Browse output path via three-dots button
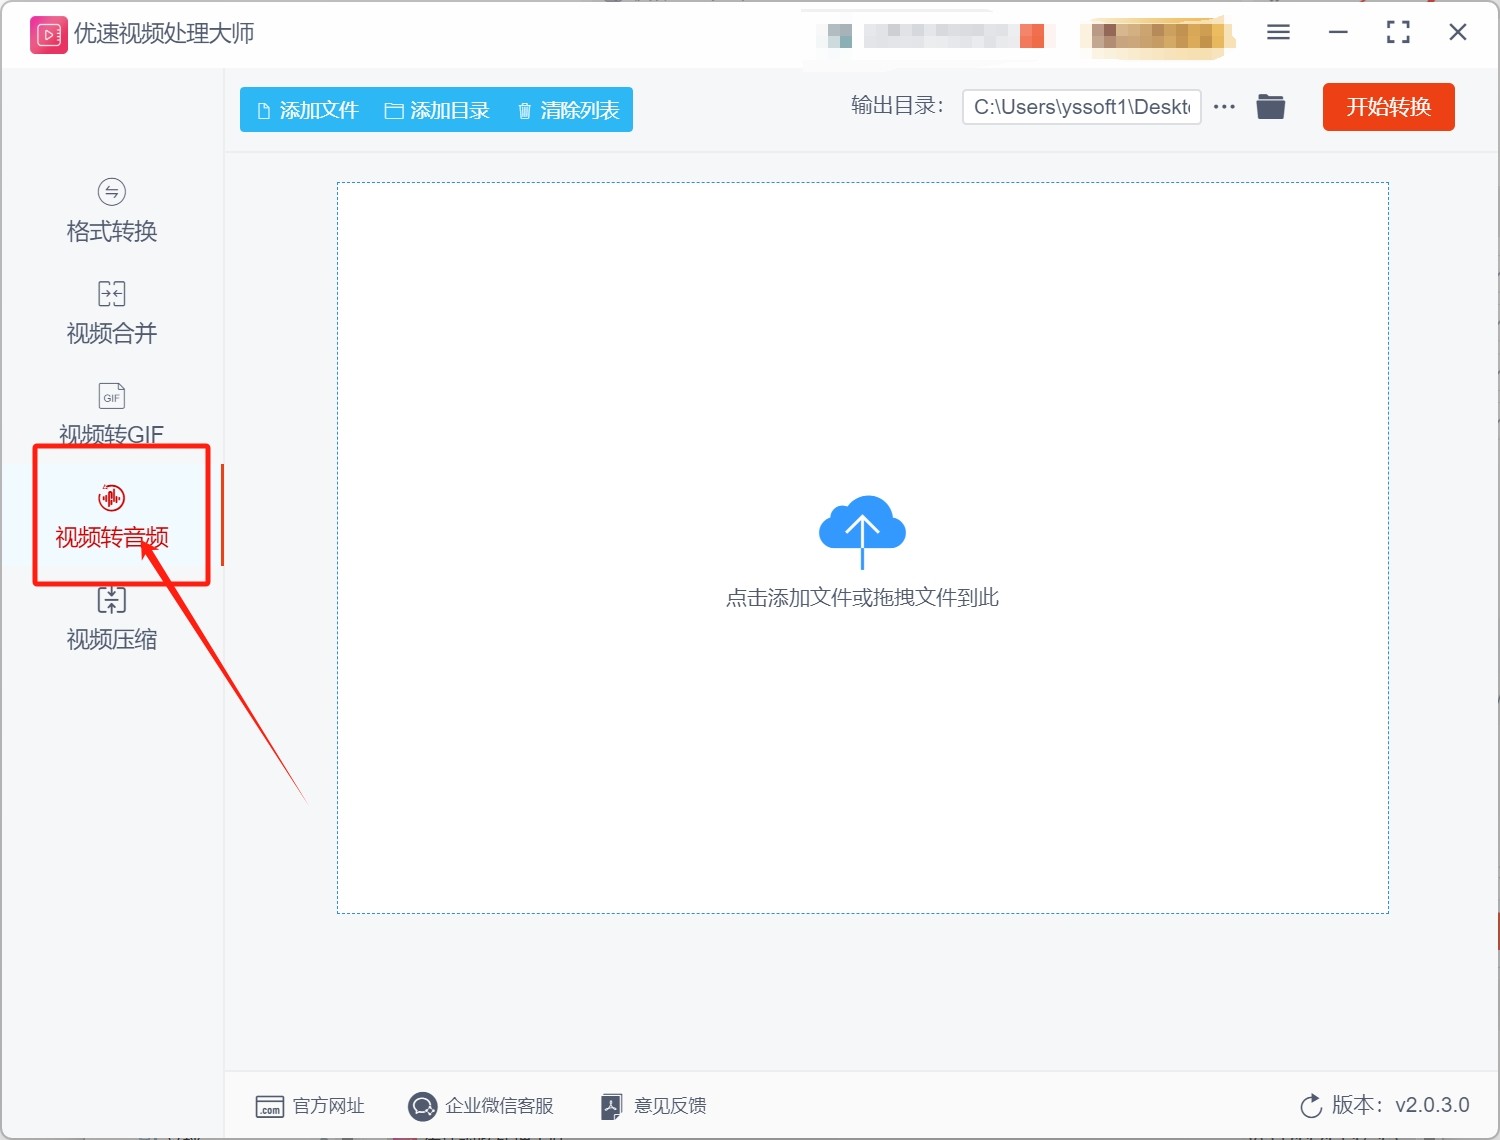Viewport: 1500px width, 1140px height. coord(1224,107)
